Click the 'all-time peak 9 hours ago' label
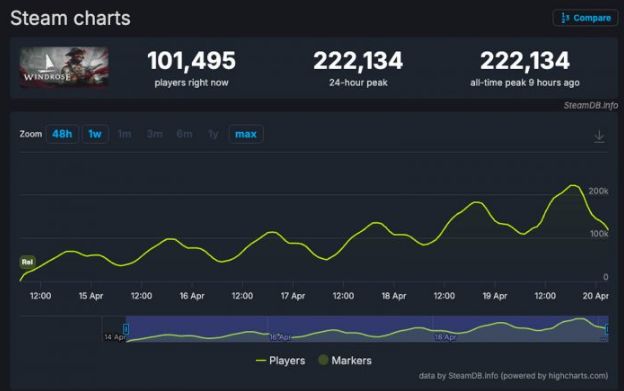Screen dimensions: 624x391 click(525, 83)
